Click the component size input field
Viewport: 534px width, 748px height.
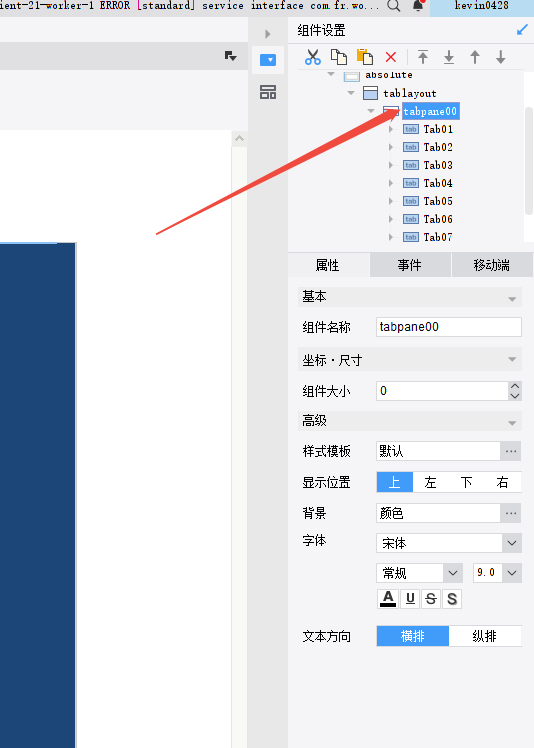(442, 391)
